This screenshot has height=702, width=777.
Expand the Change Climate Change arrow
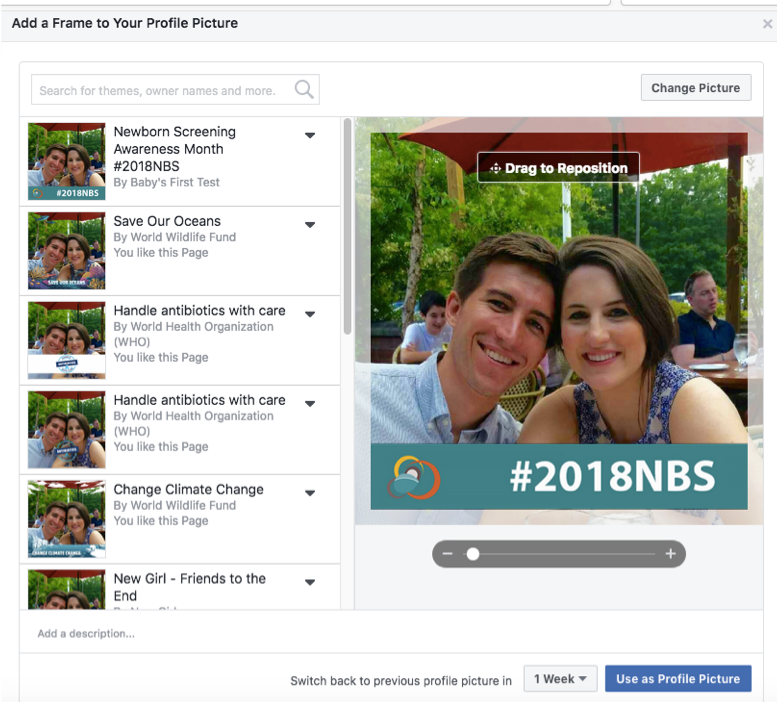[310, 493]
